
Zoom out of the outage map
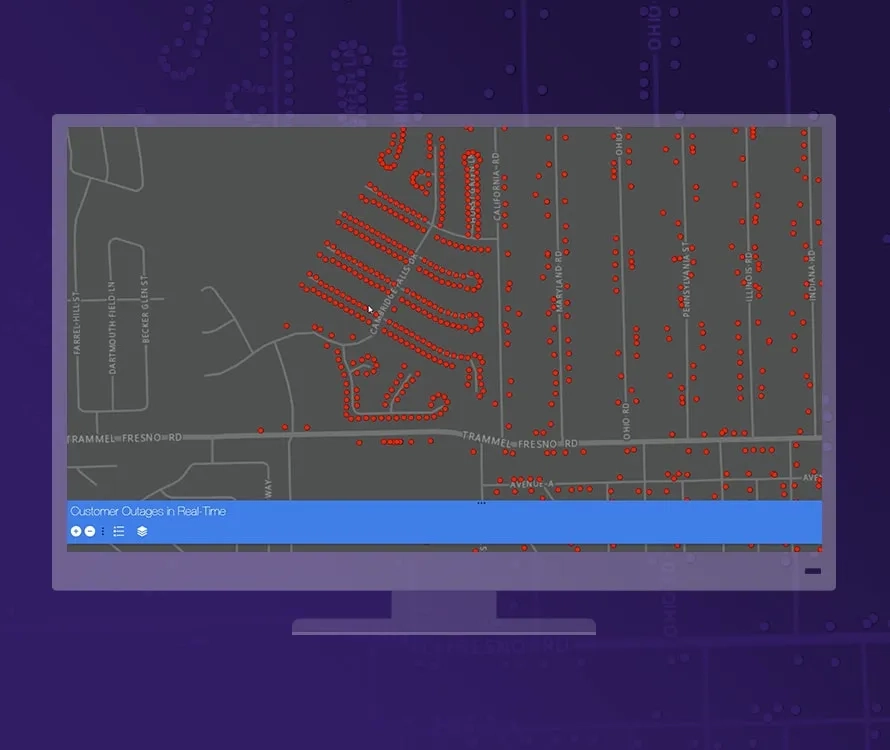pos(90,531)
